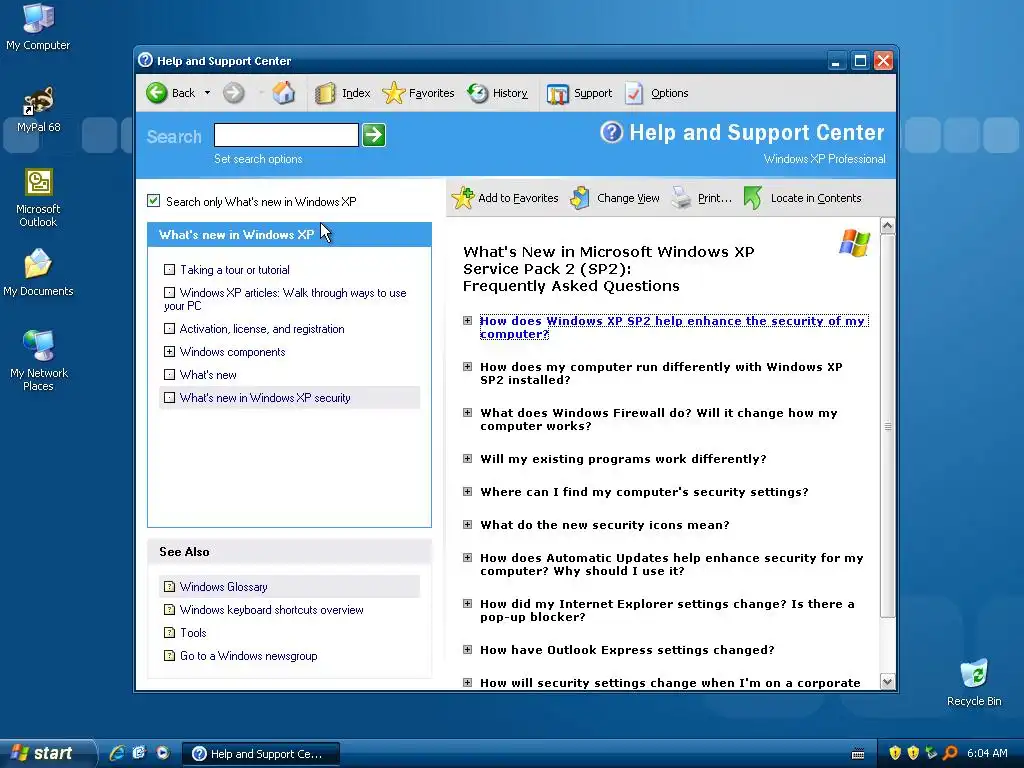This screenshot has height=768, width=1024.
Task: Open Set search options link
Action: pyautogui.click(x=258, y=159)
